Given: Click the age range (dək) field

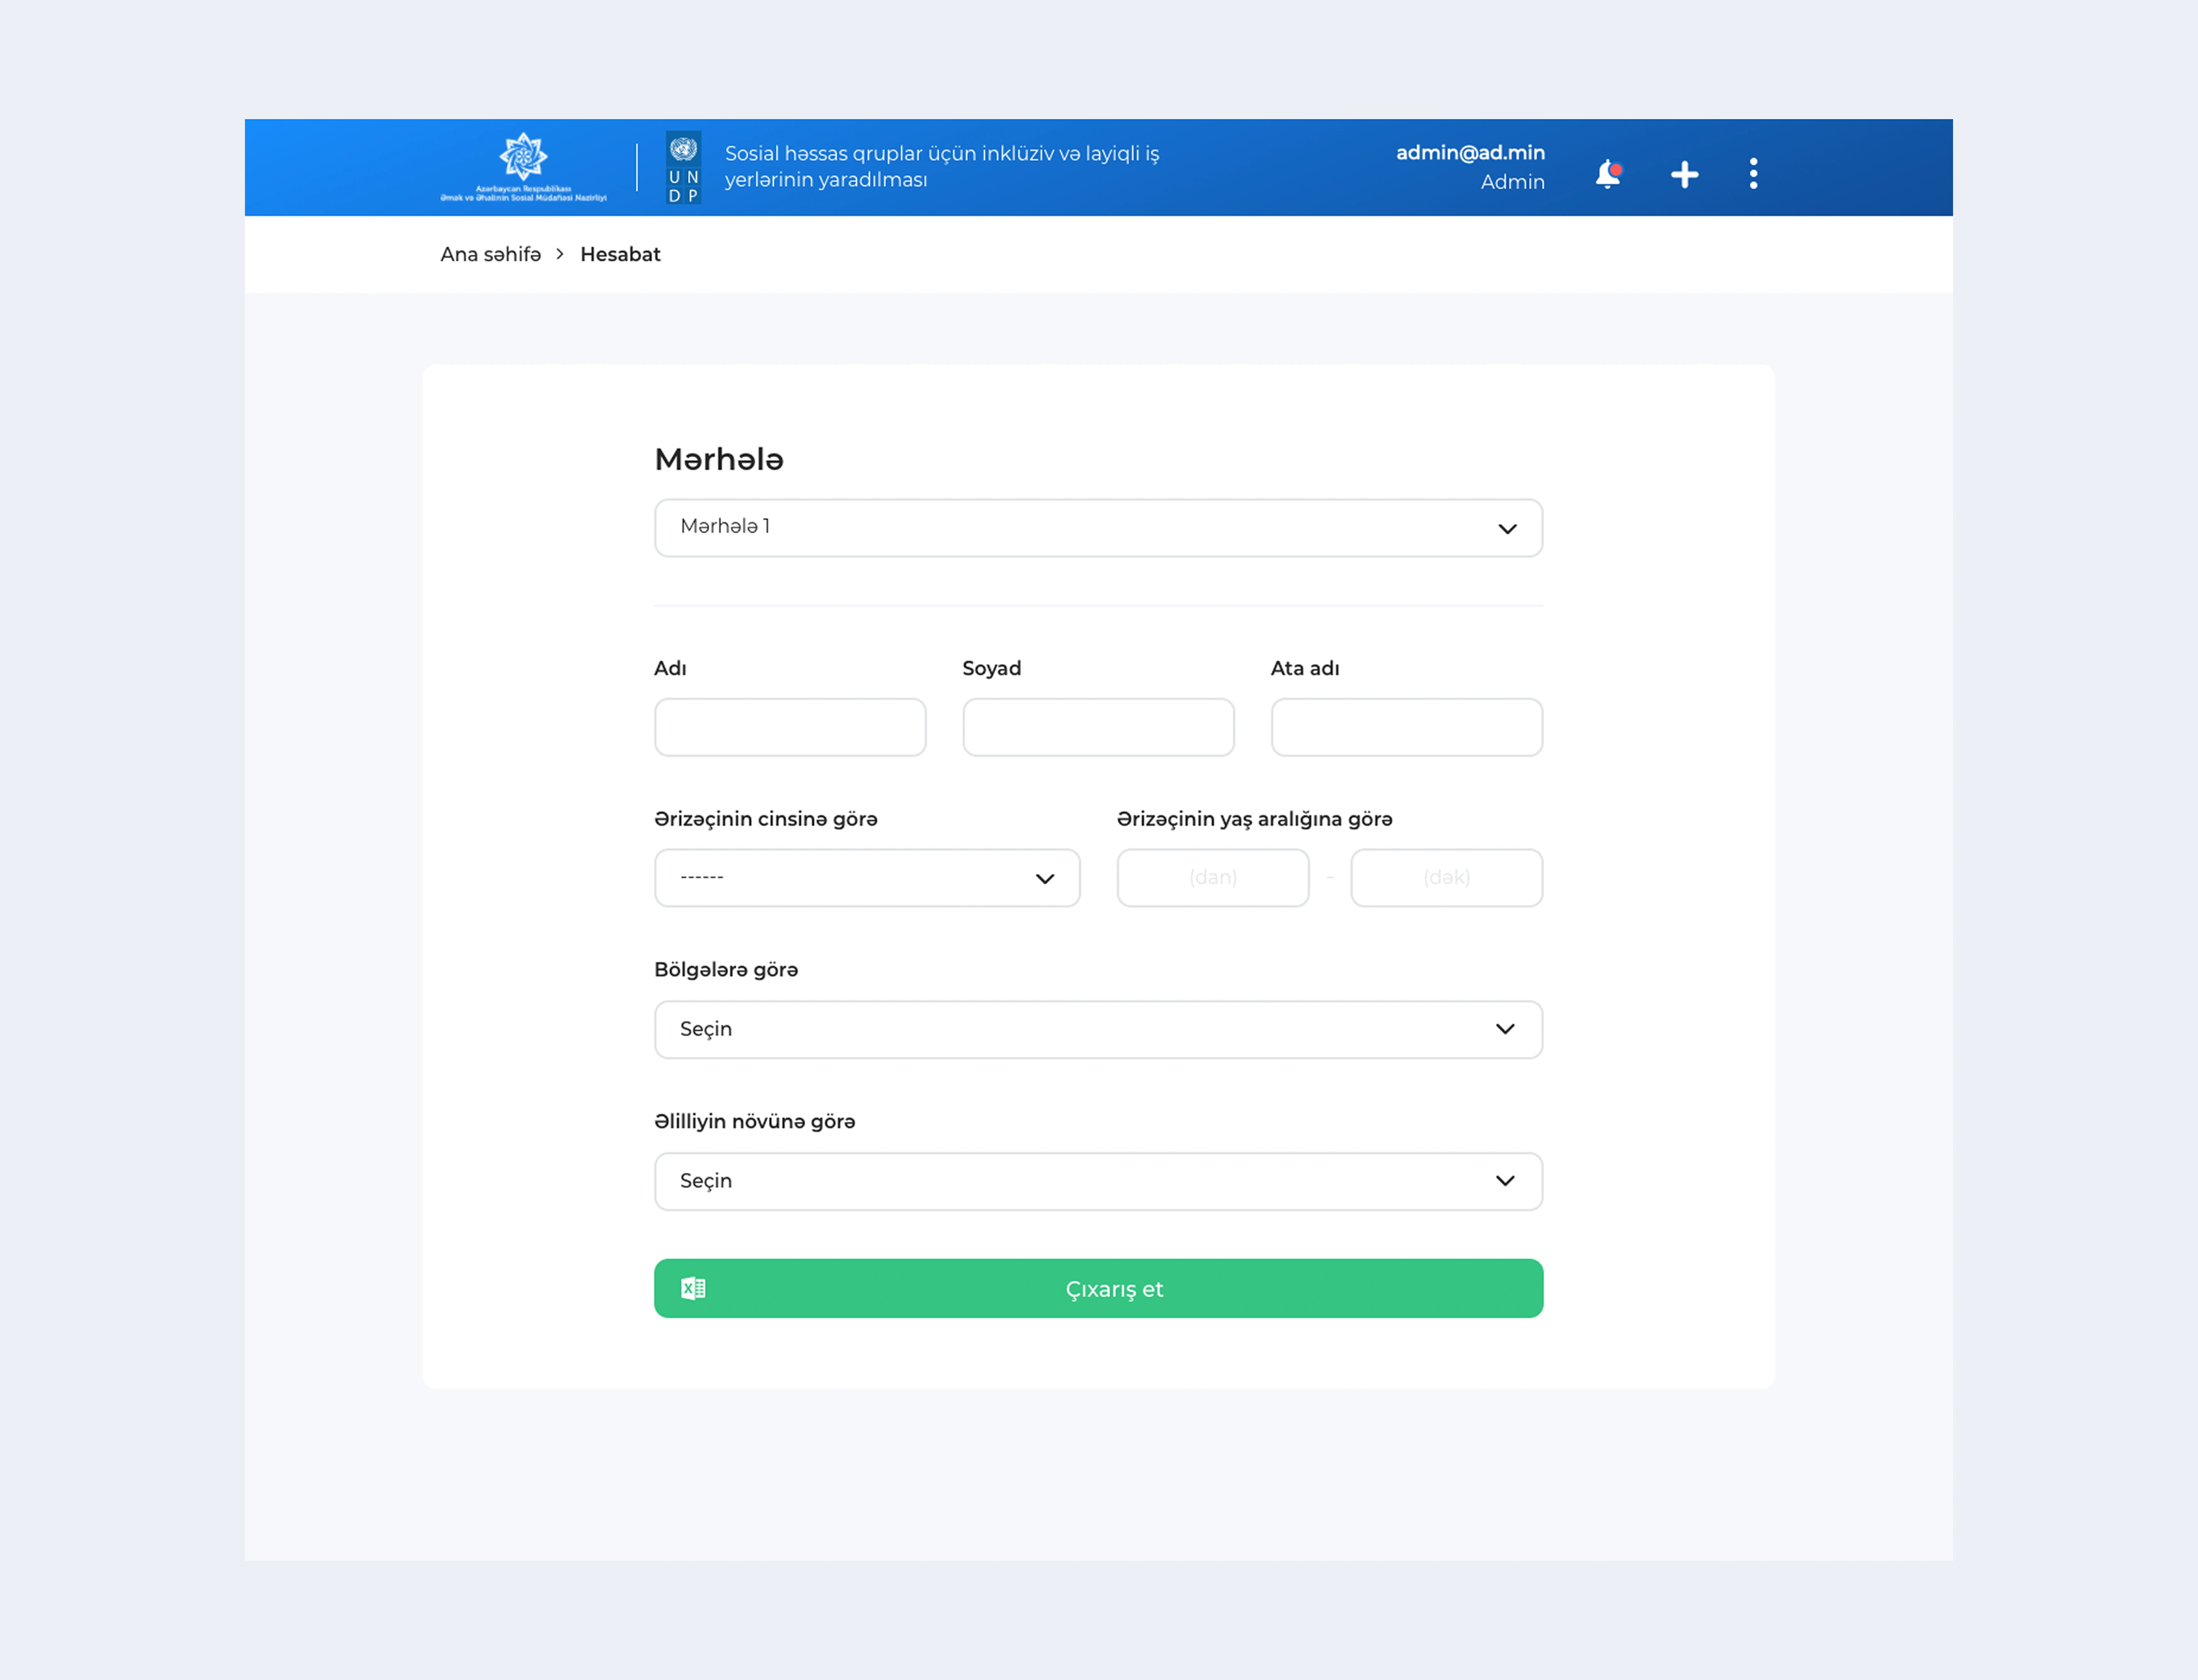Looking at the screenshot, I should (x=1446, y=878).
